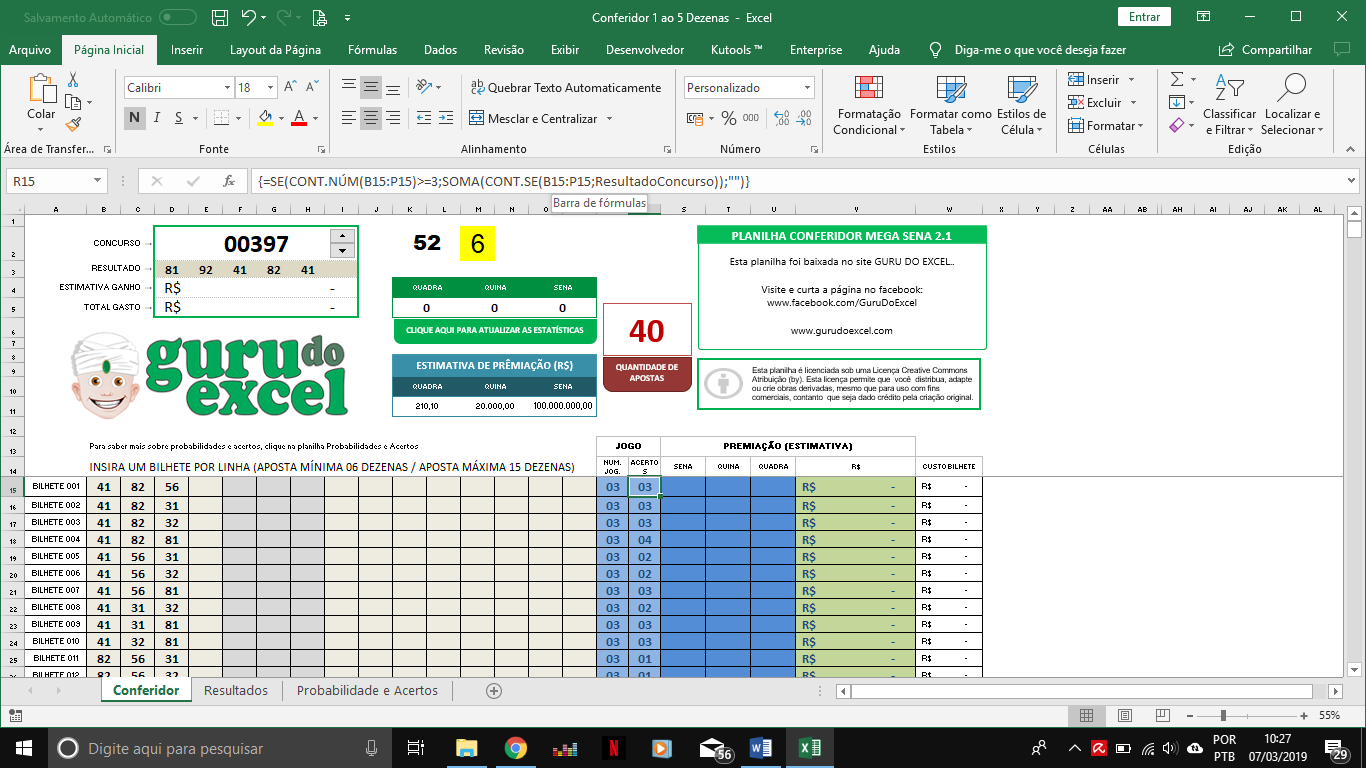The width and height of the screenshot is (1366, 768).
Task: Expand the Name Box R15 dropdown
Action: pos(97,181)
